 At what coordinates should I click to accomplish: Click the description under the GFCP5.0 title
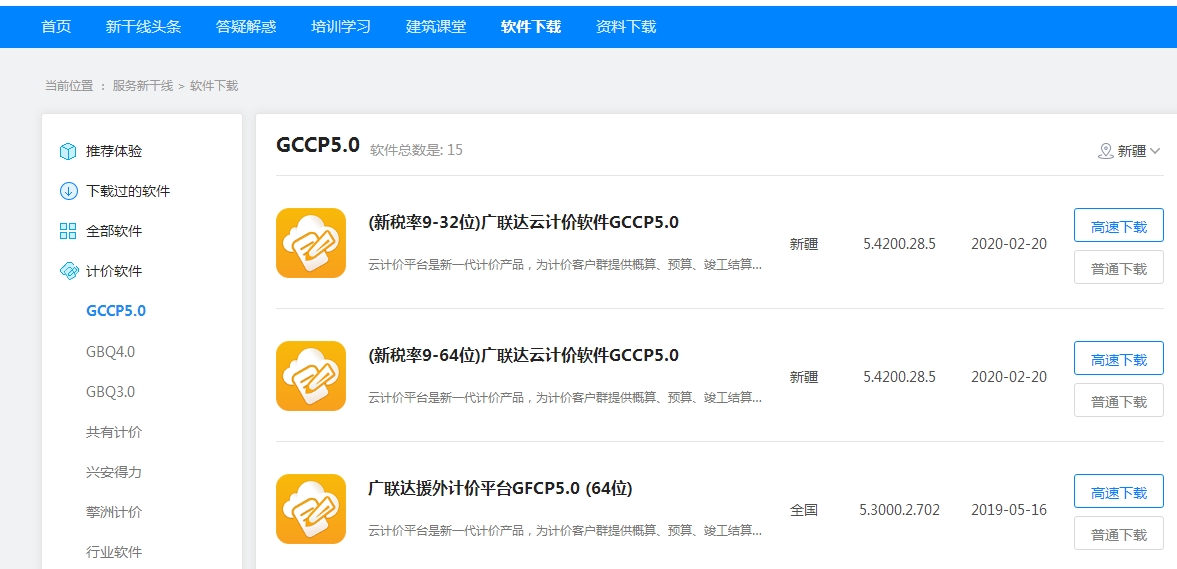click(565, 531)
